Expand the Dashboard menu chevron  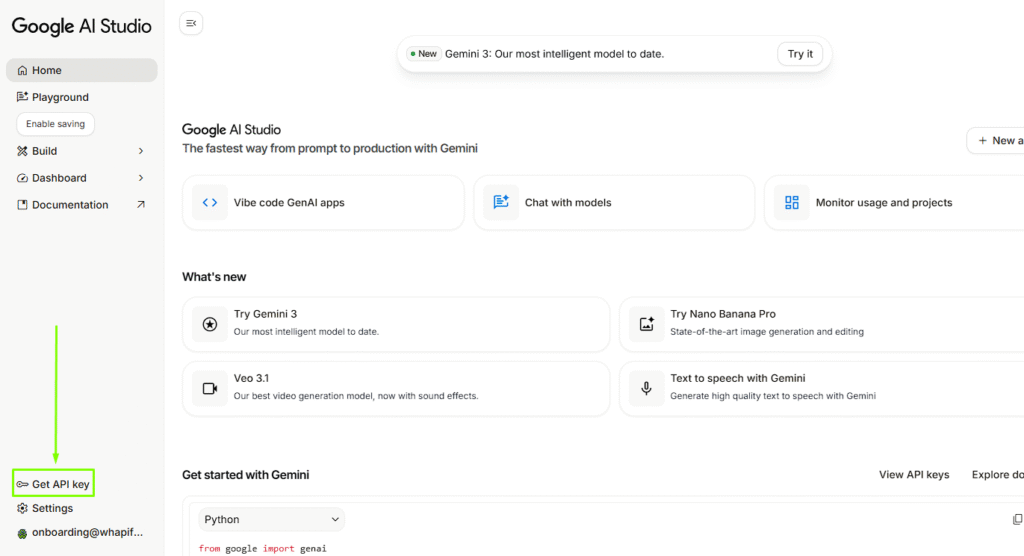click(x=140, y=178)
